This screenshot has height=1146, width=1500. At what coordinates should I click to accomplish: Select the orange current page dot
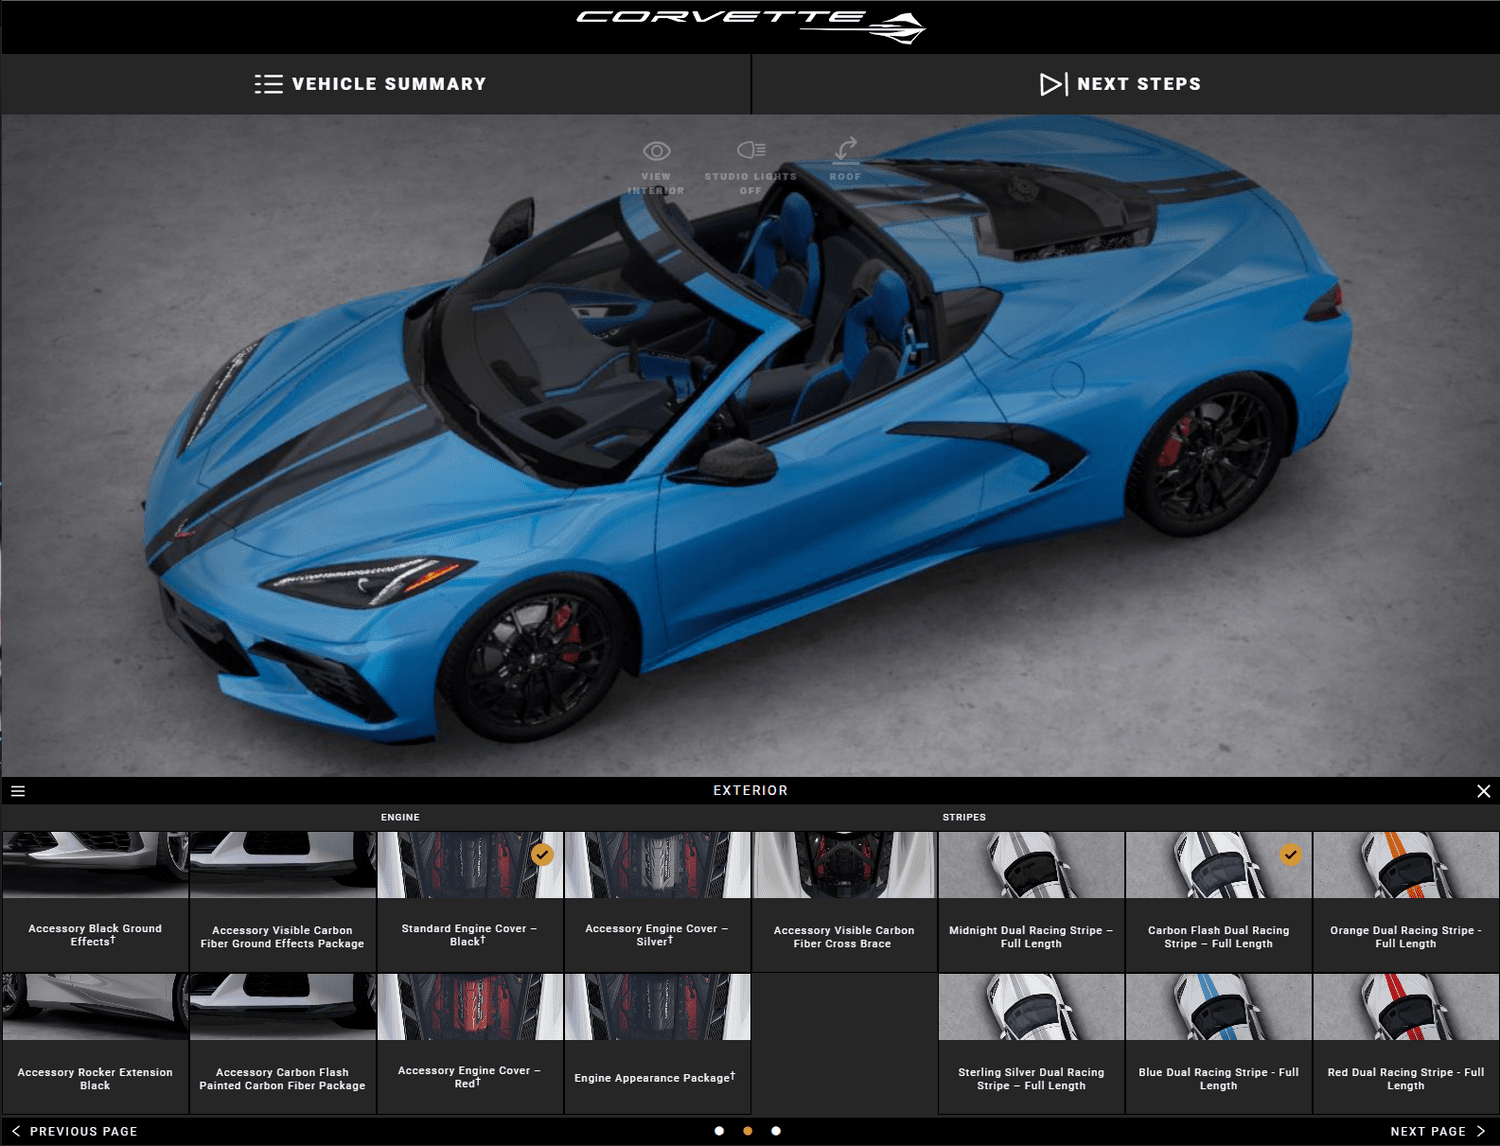748,1131
